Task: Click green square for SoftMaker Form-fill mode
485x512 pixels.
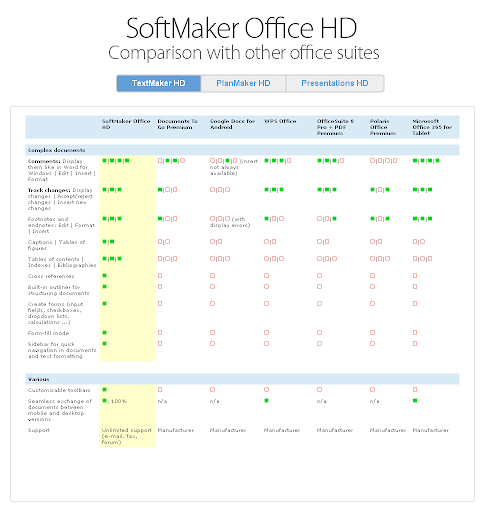Action: point(104,332)
